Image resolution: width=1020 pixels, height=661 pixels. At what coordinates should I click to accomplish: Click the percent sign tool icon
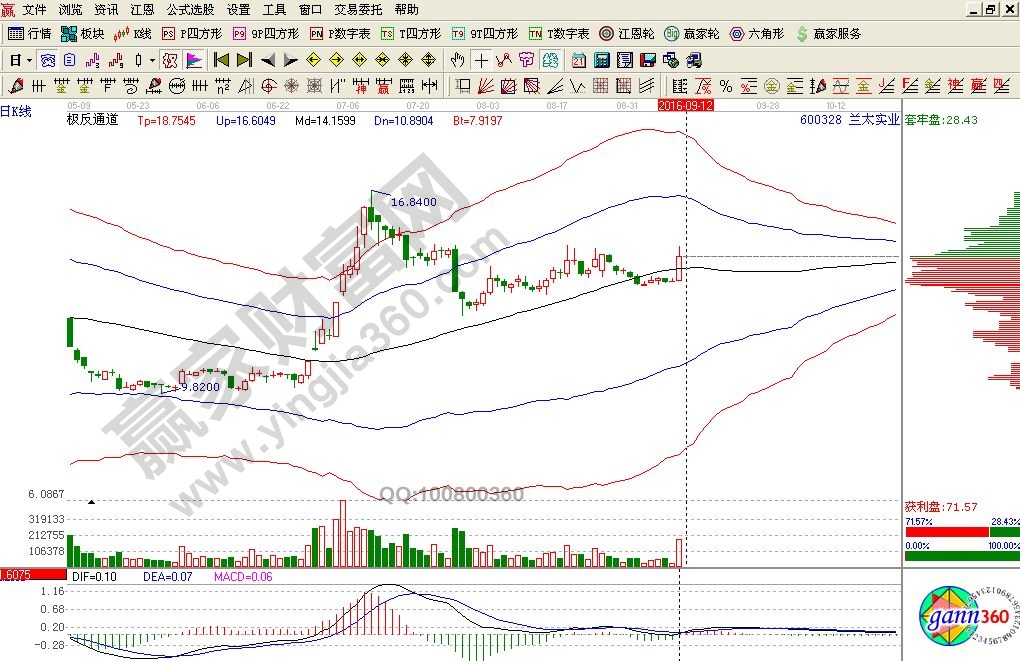point(724,85)
